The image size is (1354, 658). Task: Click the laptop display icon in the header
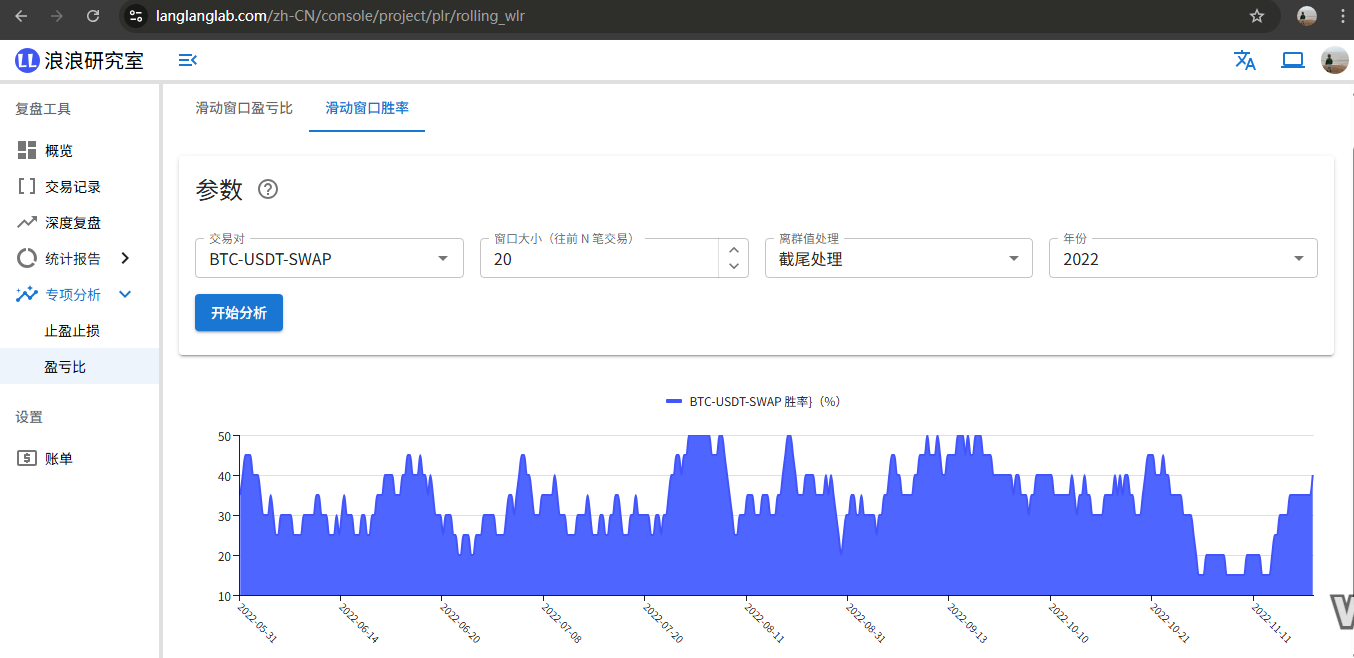point(1293,60)
